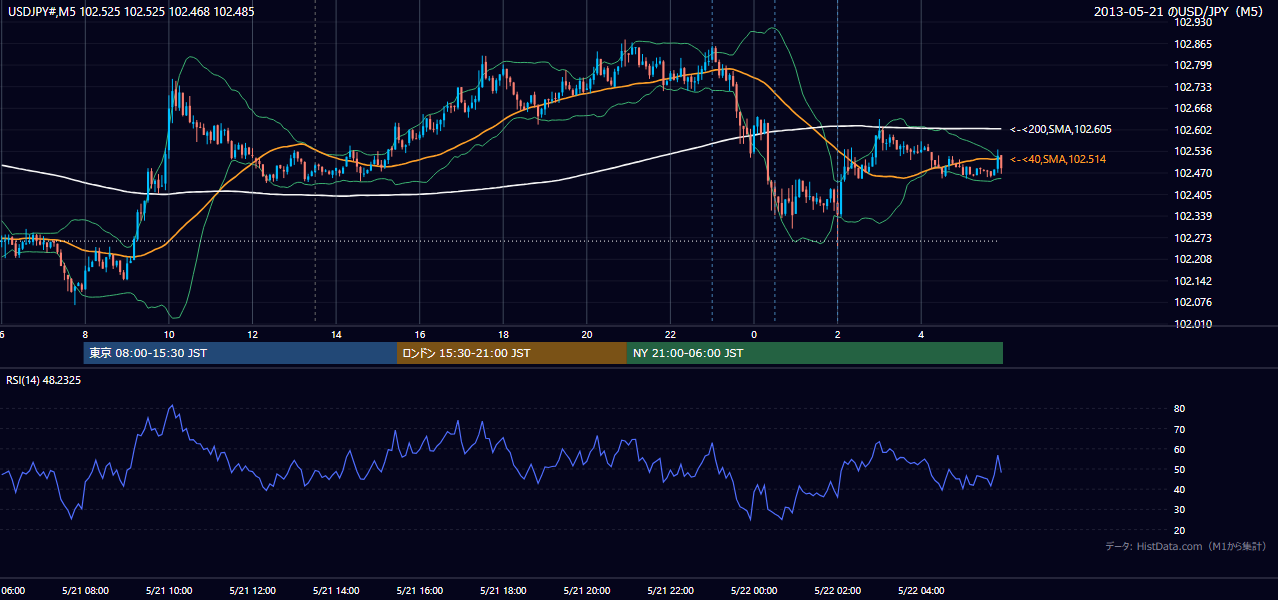Click hour tick 2 under price chart
Screen dimensions: 1278x600
pos(838,334)
